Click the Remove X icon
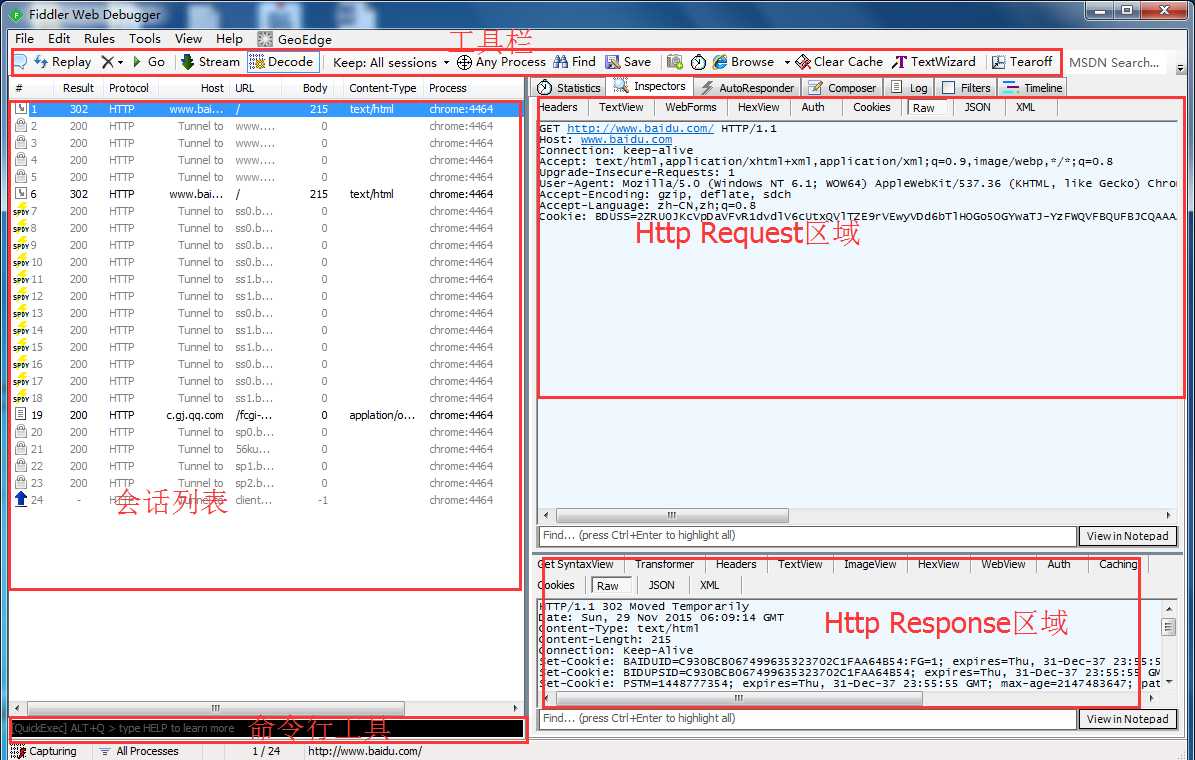Screen dimensions: 1195x760 [x=108, y=62]
